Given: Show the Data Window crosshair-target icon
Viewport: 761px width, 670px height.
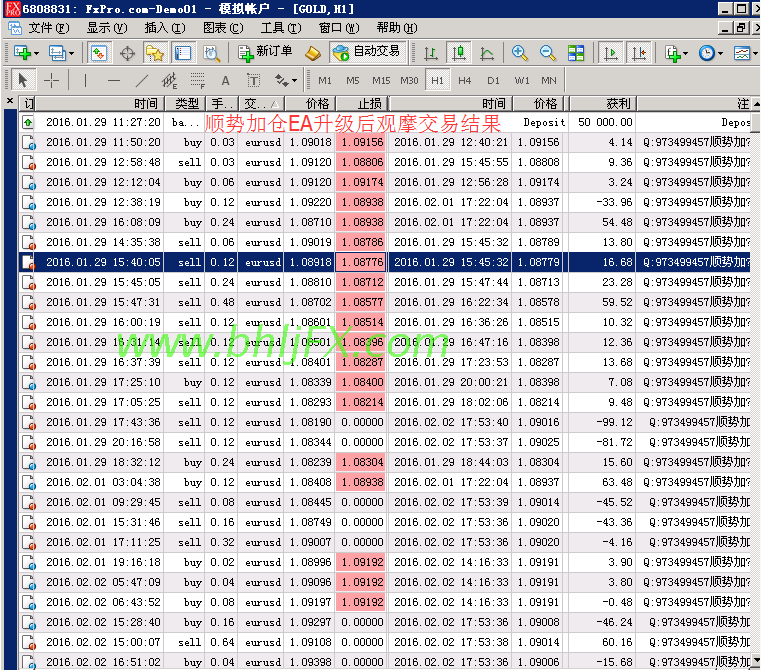Looking at the screenshot, I should [128, 53].
